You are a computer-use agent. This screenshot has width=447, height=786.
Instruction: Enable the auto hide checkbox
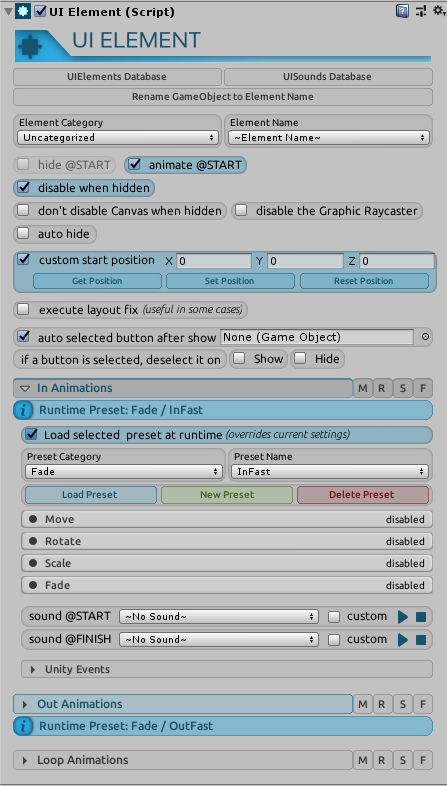coord(23,234)
